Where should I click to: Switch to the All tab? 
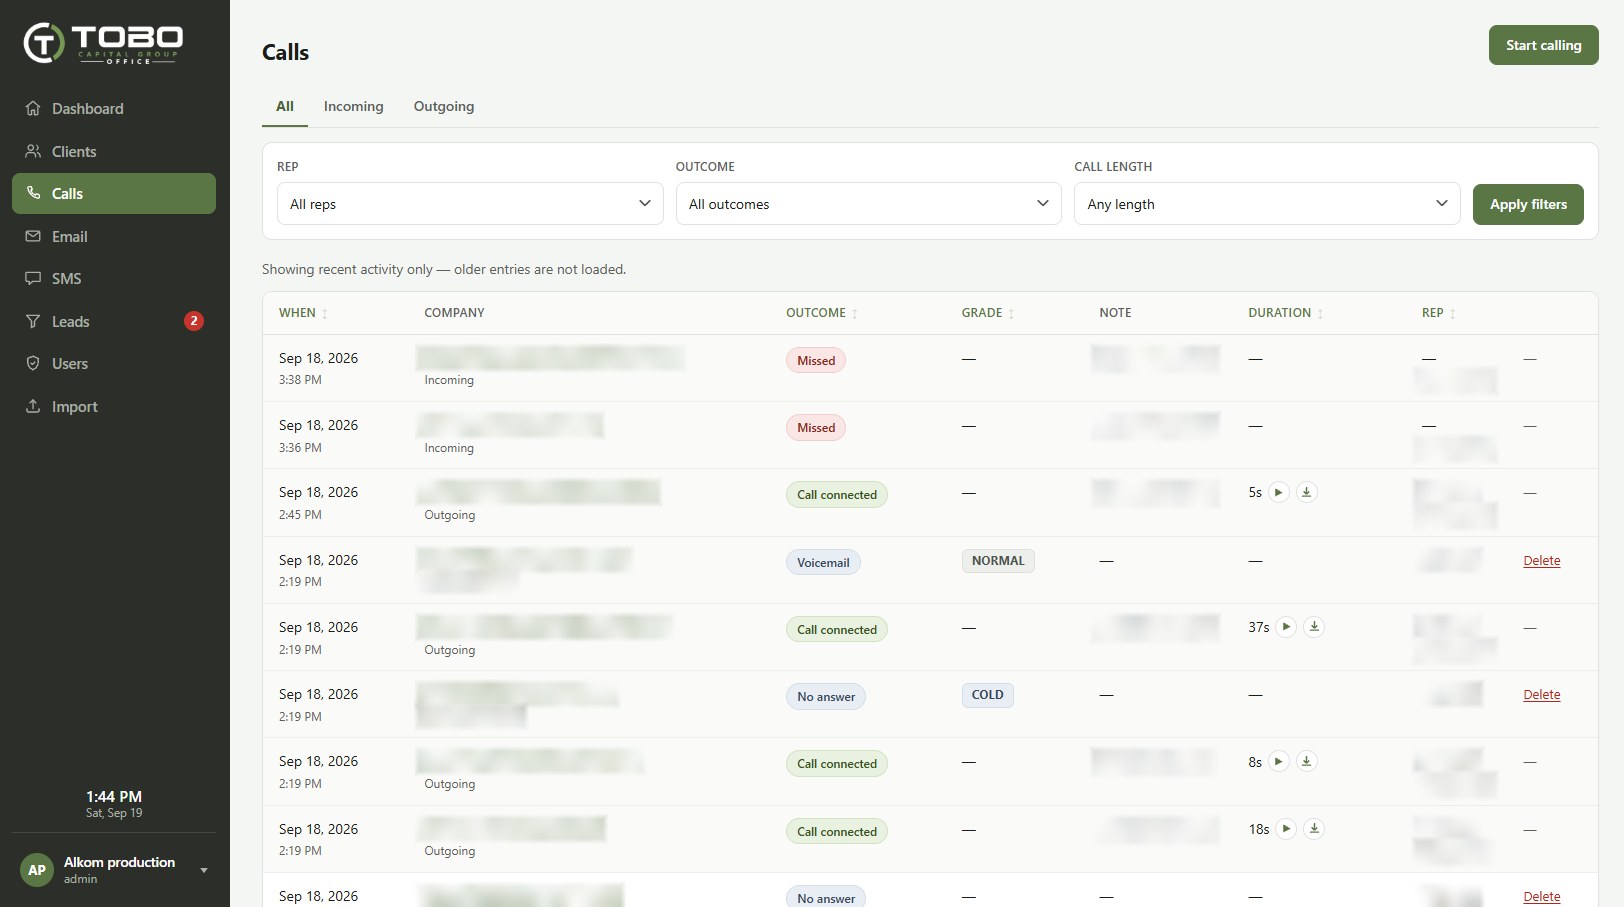[285, 106]
